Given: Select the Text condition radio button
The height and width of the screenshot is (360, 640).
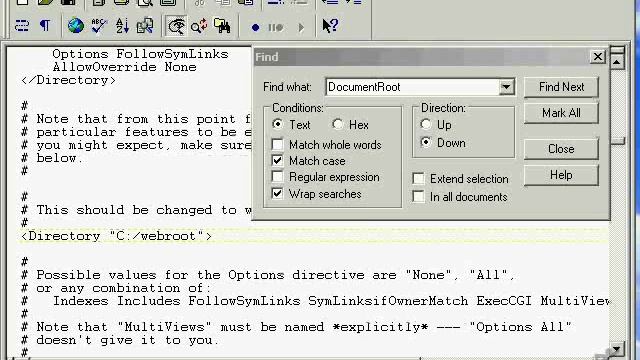Looking at the screenshot, I should click(278, 124).
